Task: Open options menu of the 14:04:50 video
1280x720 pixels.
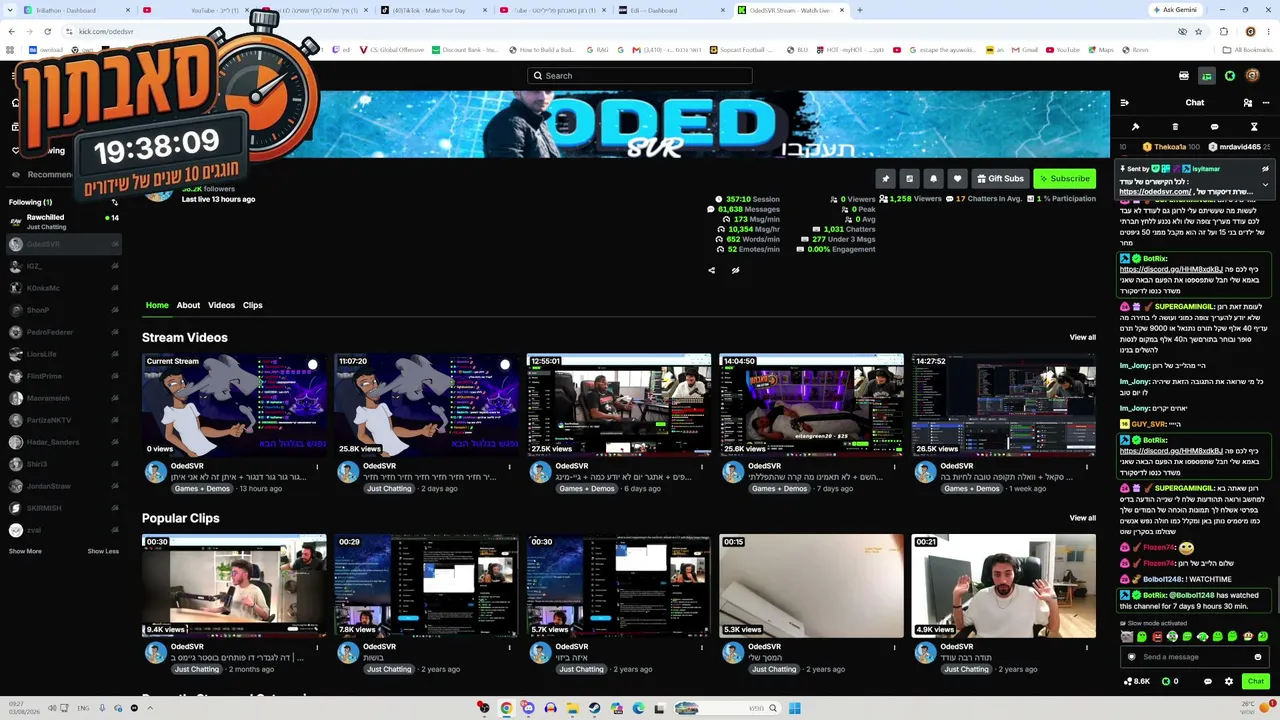Action: pyautogui.click(x=894, y=466)
